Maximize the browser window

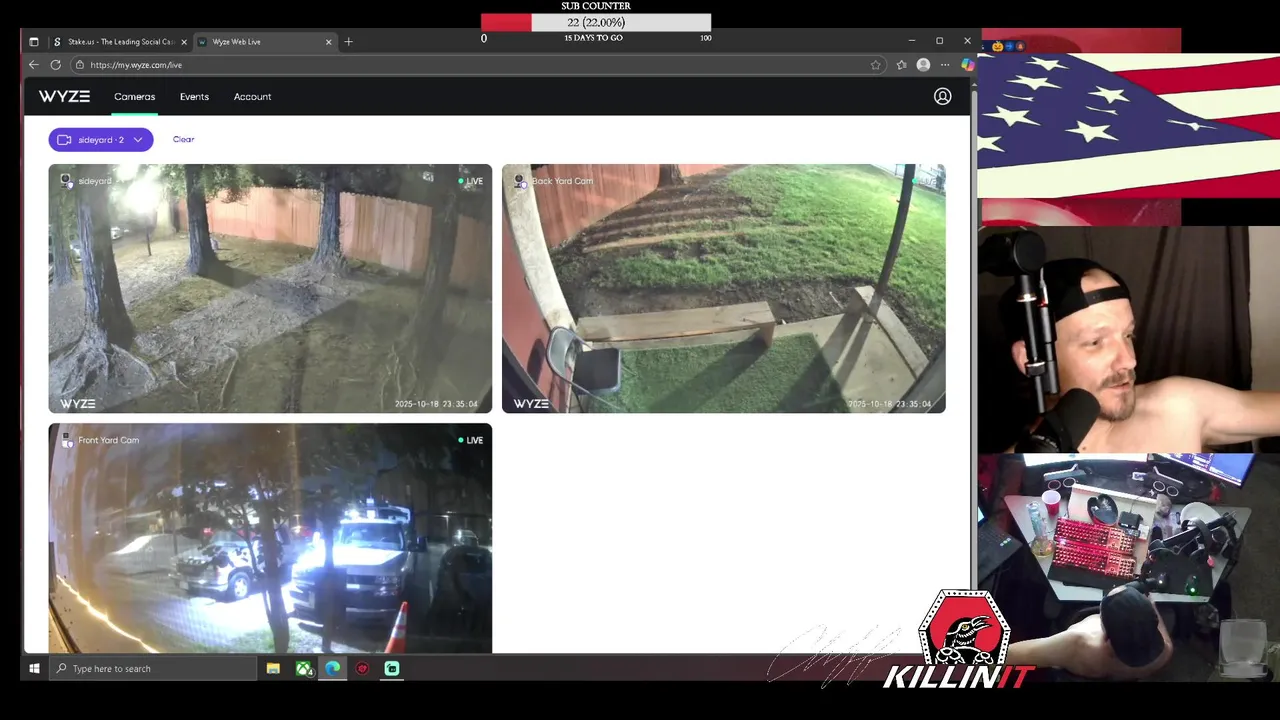click(939, 41)
